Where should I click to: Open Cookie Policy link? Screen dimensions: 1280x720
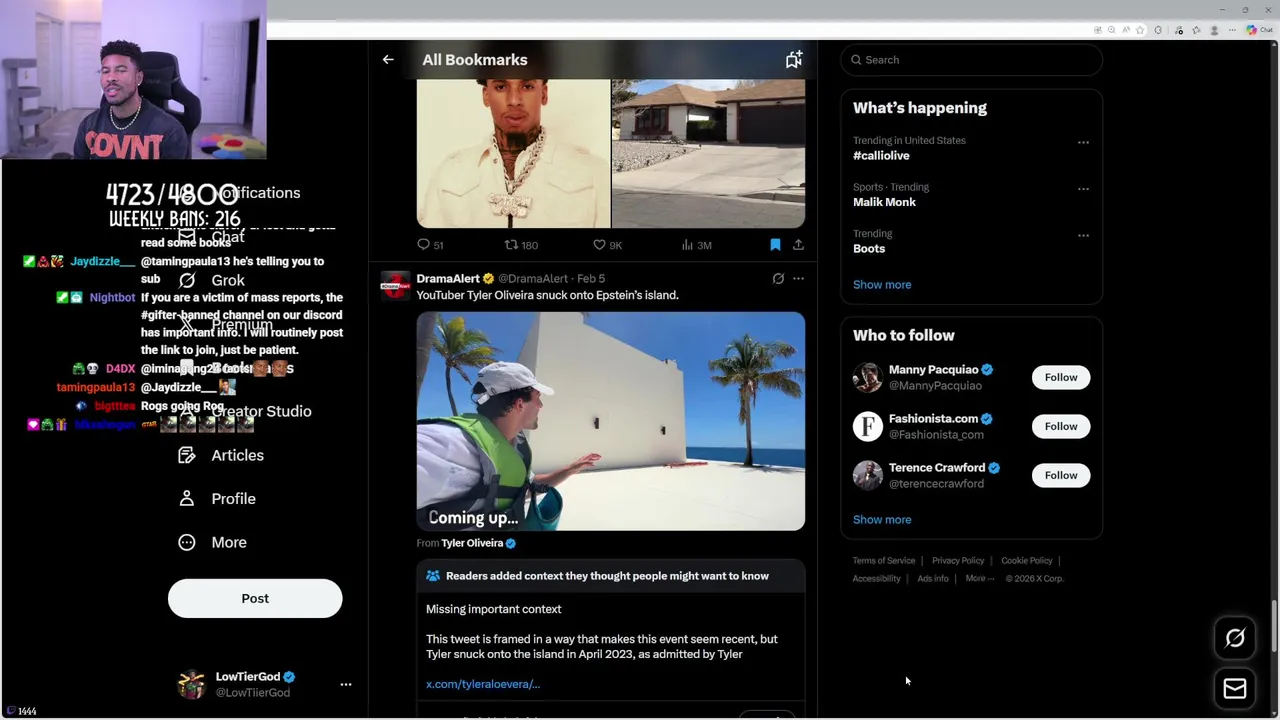point(1027,561)
